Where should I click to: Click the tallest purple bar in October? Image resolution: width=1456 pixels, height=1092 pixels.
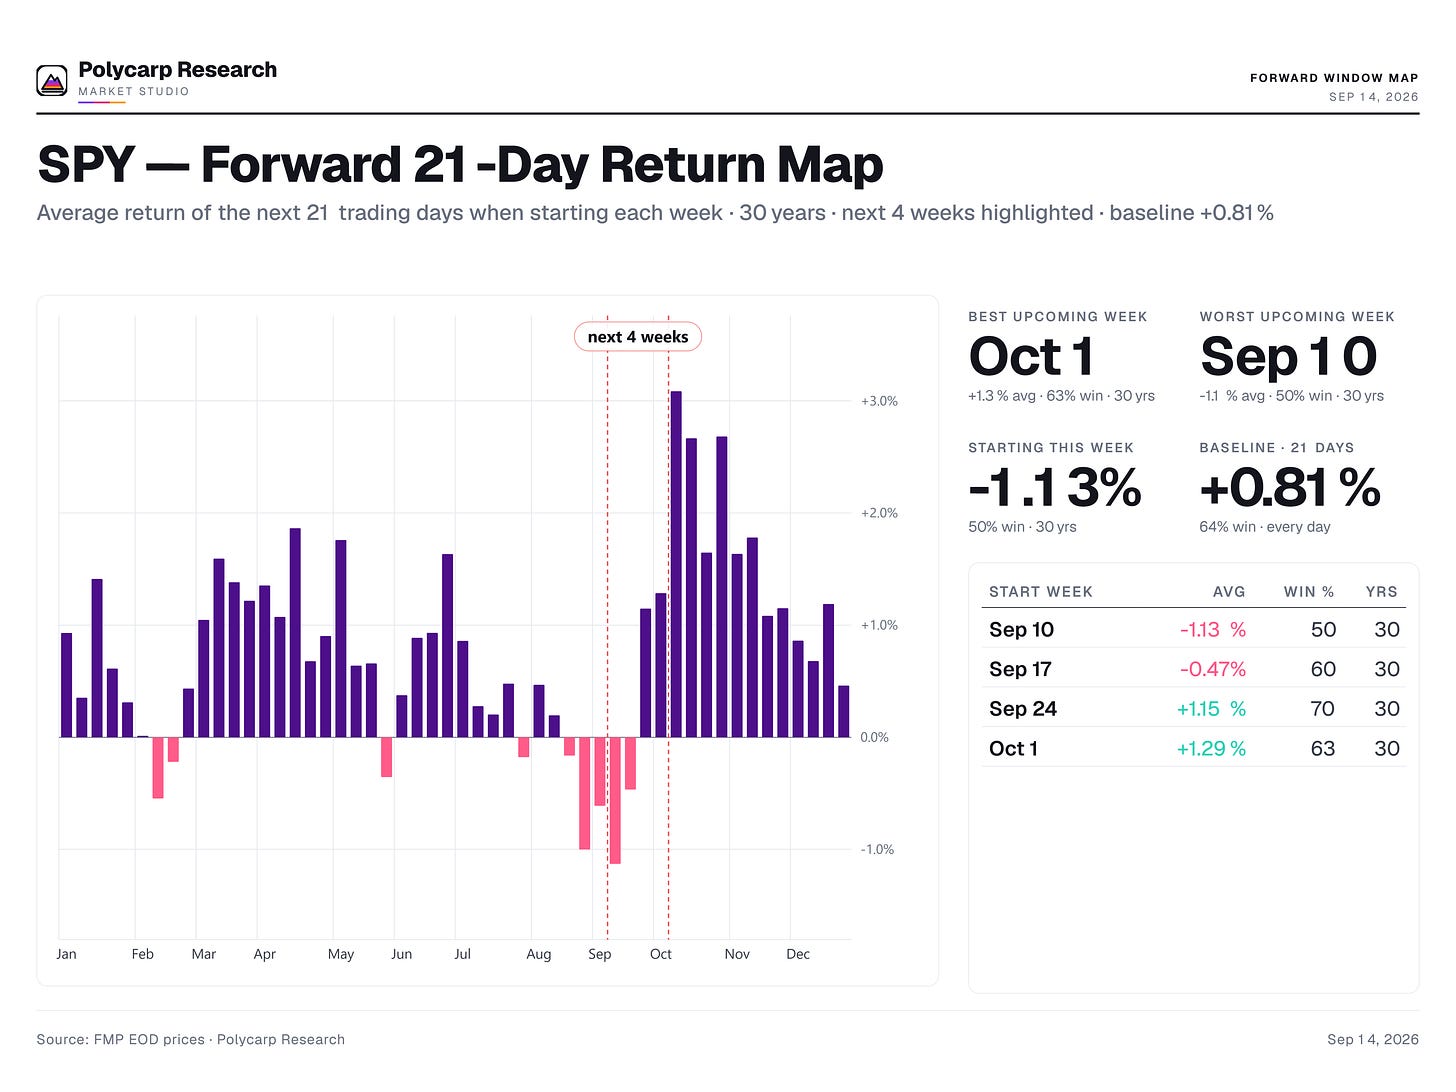(676, 564)
